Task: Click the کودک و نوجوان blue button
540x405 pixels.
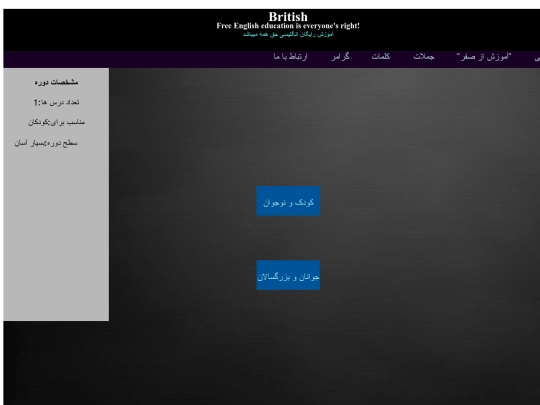Action: [288, 201]
